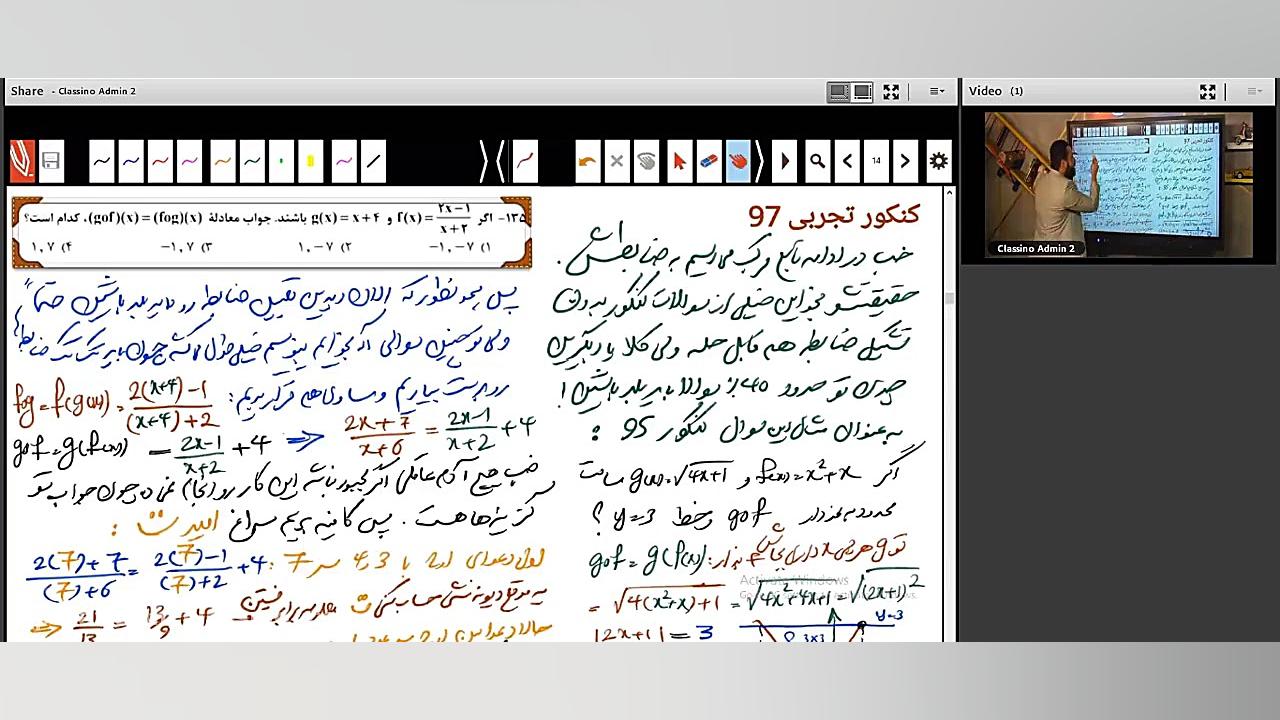
Task: Click the Video pod title
Action: click(x=985, y=91)
